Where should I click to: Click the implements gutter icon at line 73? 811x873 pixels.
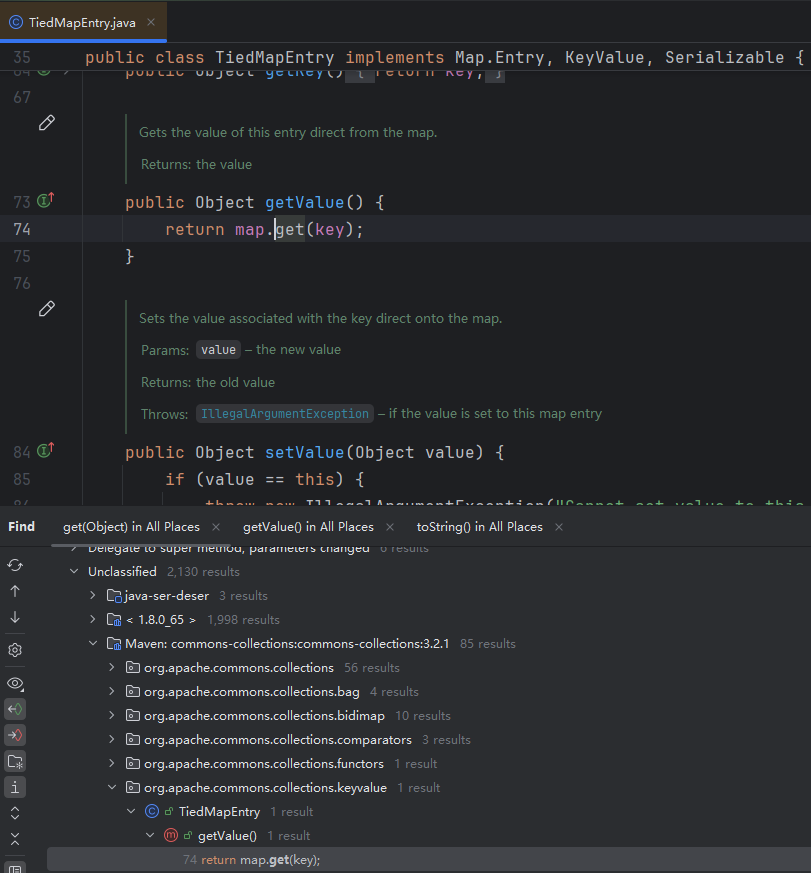pos(45,202)
